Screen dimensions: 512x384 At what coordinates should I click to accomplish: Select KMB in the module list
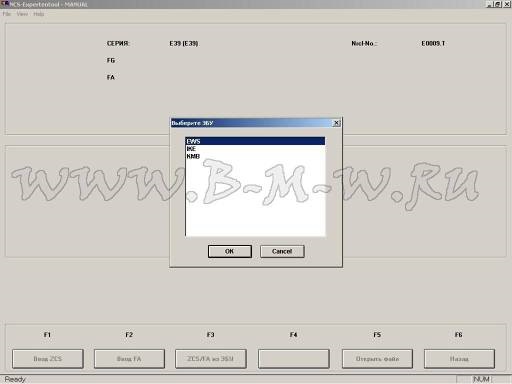tap(255, 156)
